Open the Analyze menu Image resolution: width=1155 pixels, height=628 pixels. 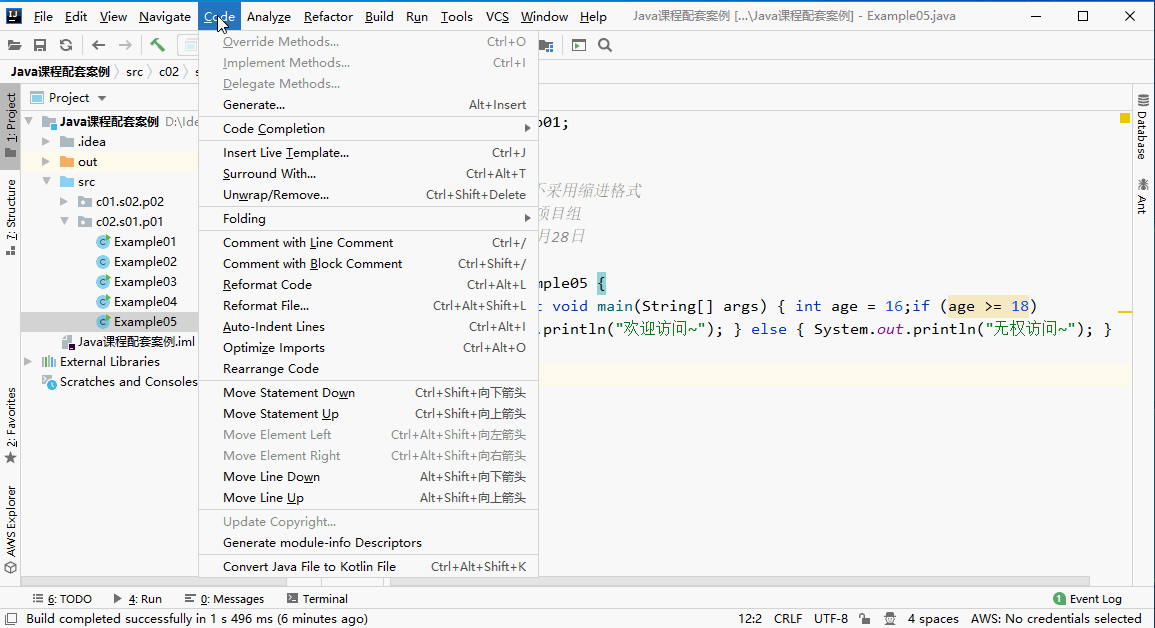point(269,16)
